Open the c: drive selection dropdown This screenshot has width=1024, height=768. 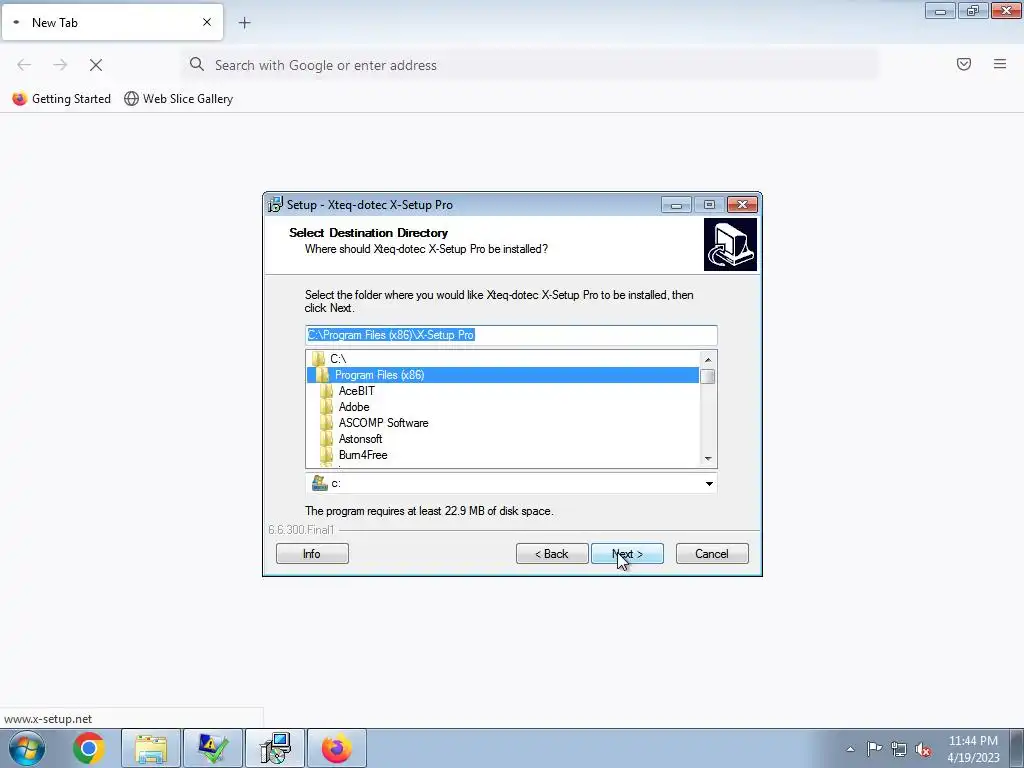709,484
